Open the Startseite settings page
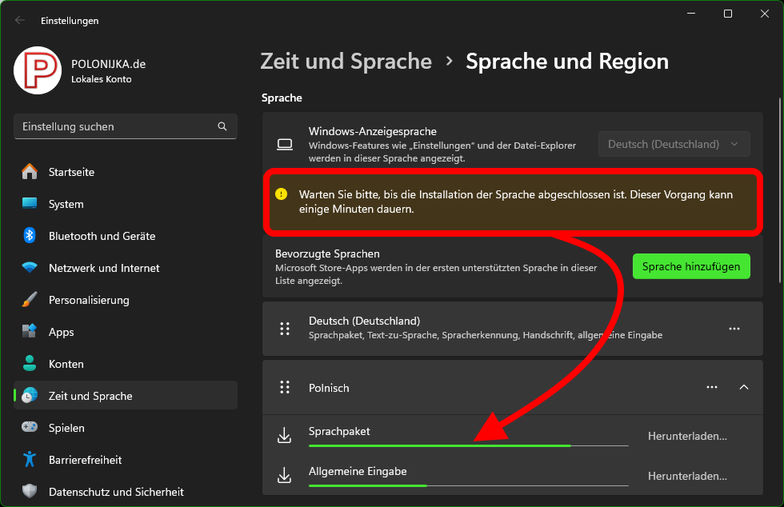Image resolution: width=784 pixels, height=507 pixels. (x=72, y=172)
